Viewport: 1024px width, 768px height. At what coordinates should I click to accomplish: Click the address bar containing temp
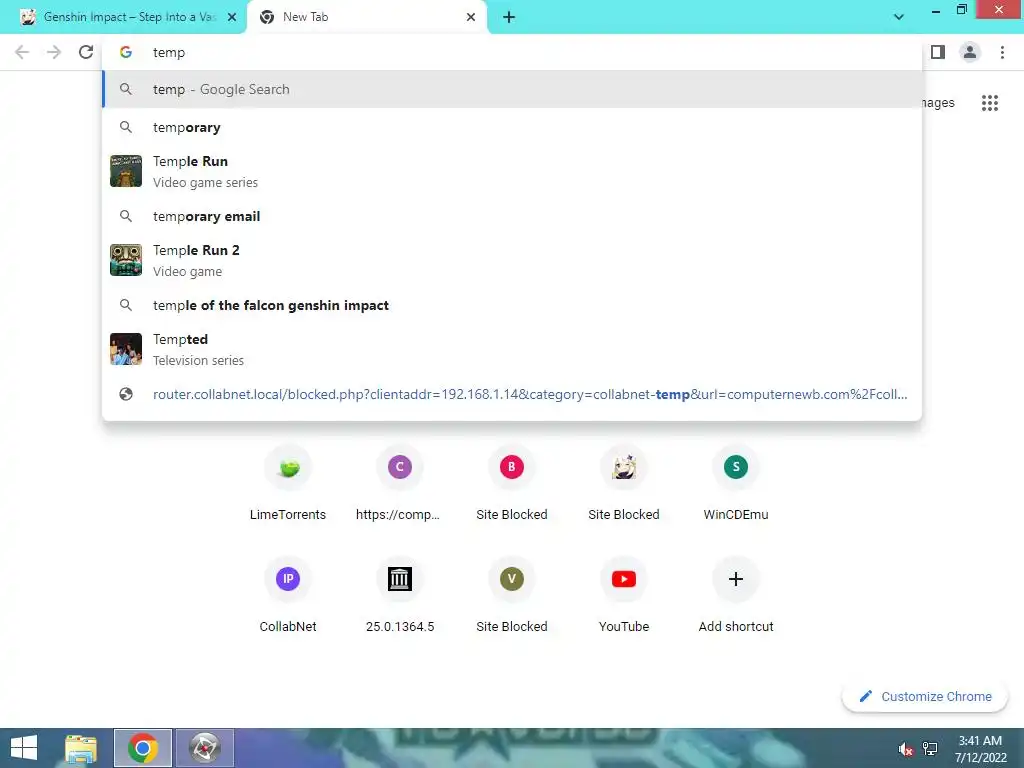[512, 52]
